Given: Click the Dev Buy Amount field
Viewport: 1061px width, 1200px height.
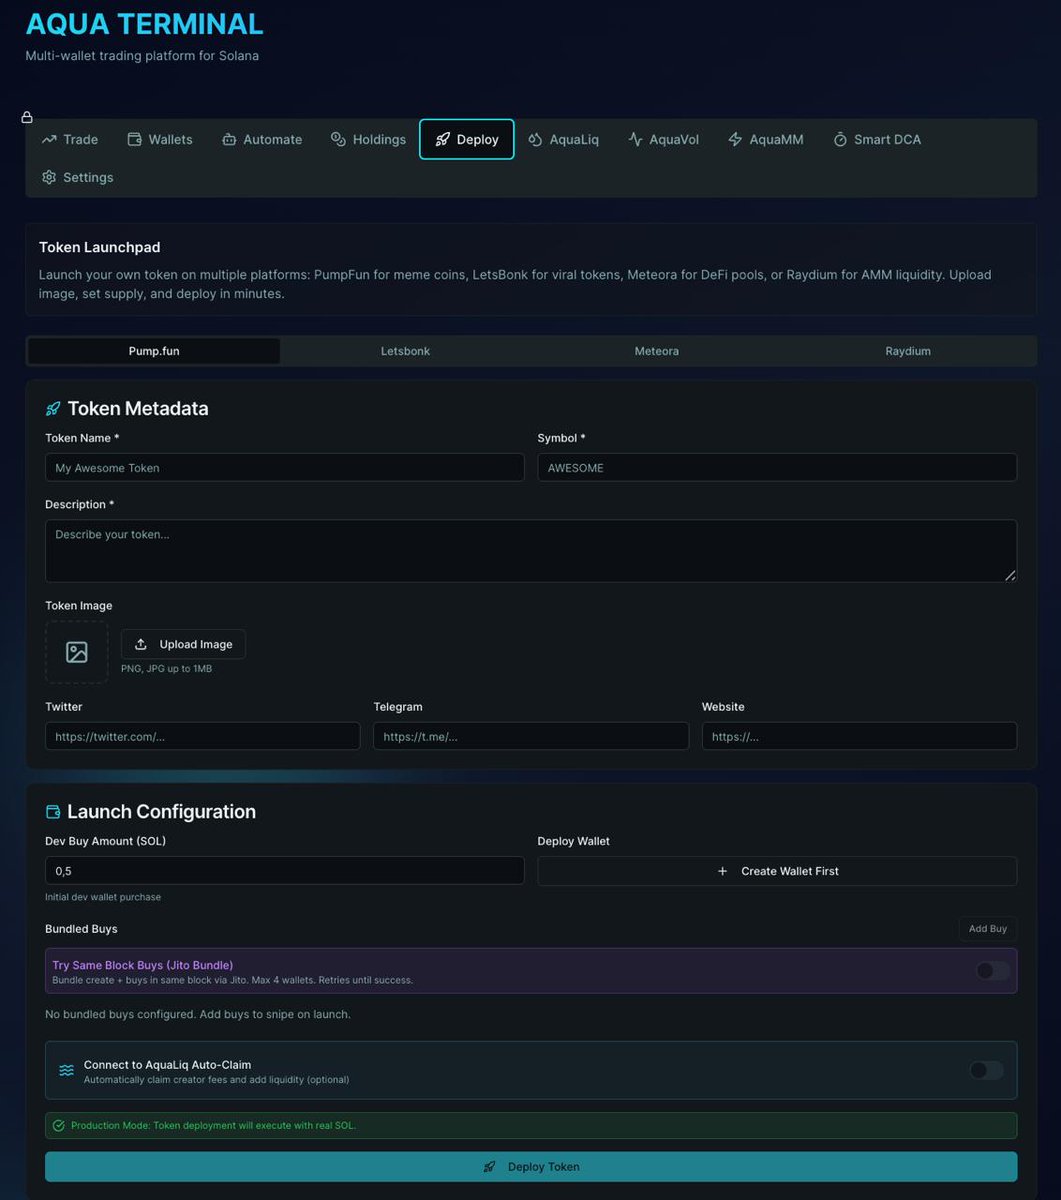Looking at the screenshot, I should tap(285, 870).
